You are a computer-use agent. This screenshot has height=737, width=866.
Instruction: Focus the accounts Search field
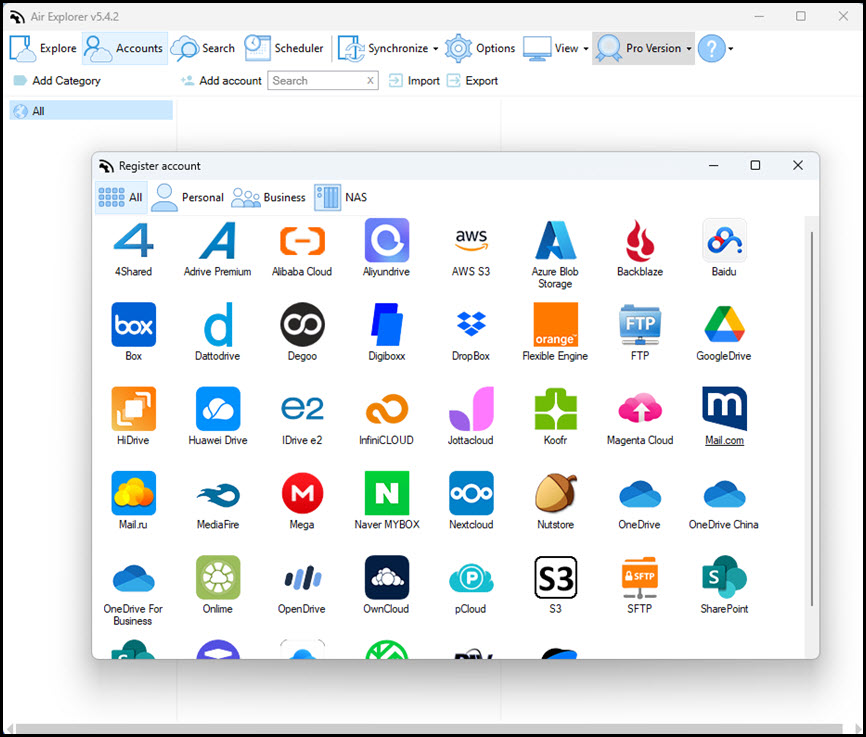pyautogui.click(x=323, y=81)
